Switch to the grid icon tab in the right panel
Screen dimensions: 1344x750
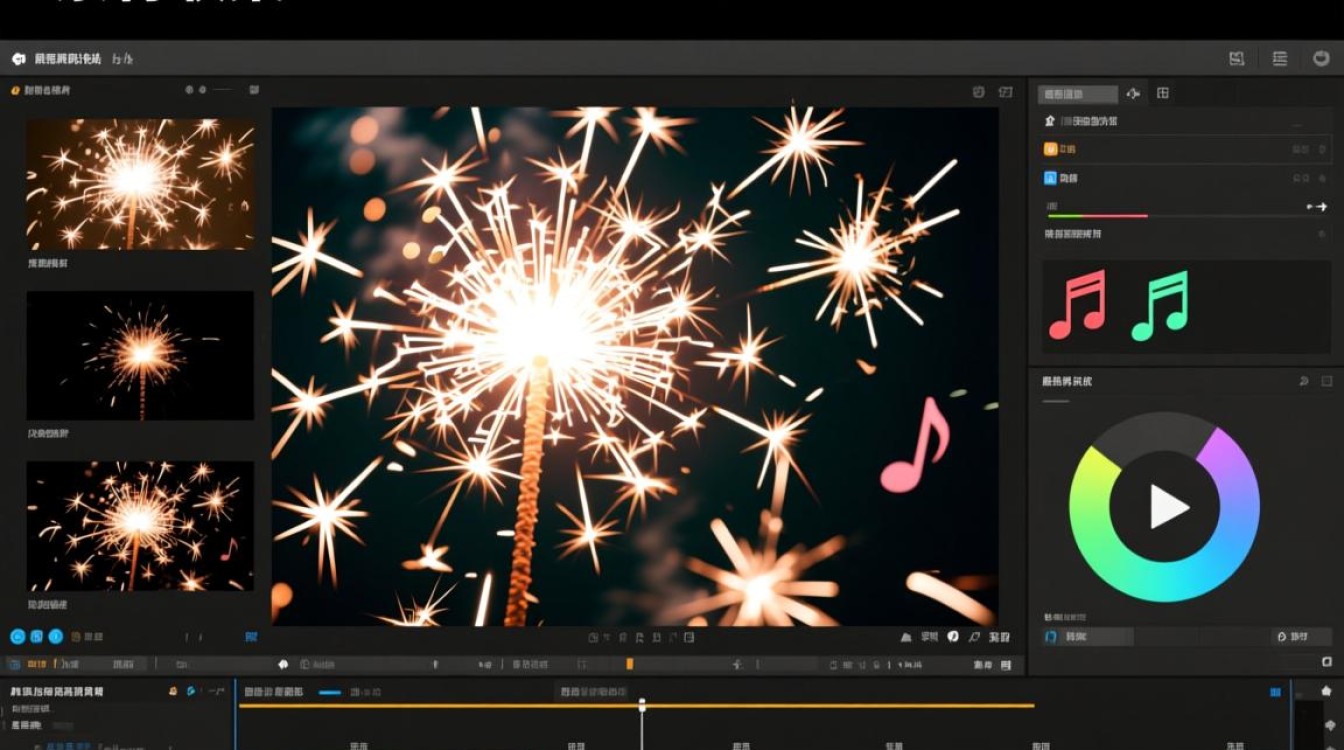[1163, 93]
